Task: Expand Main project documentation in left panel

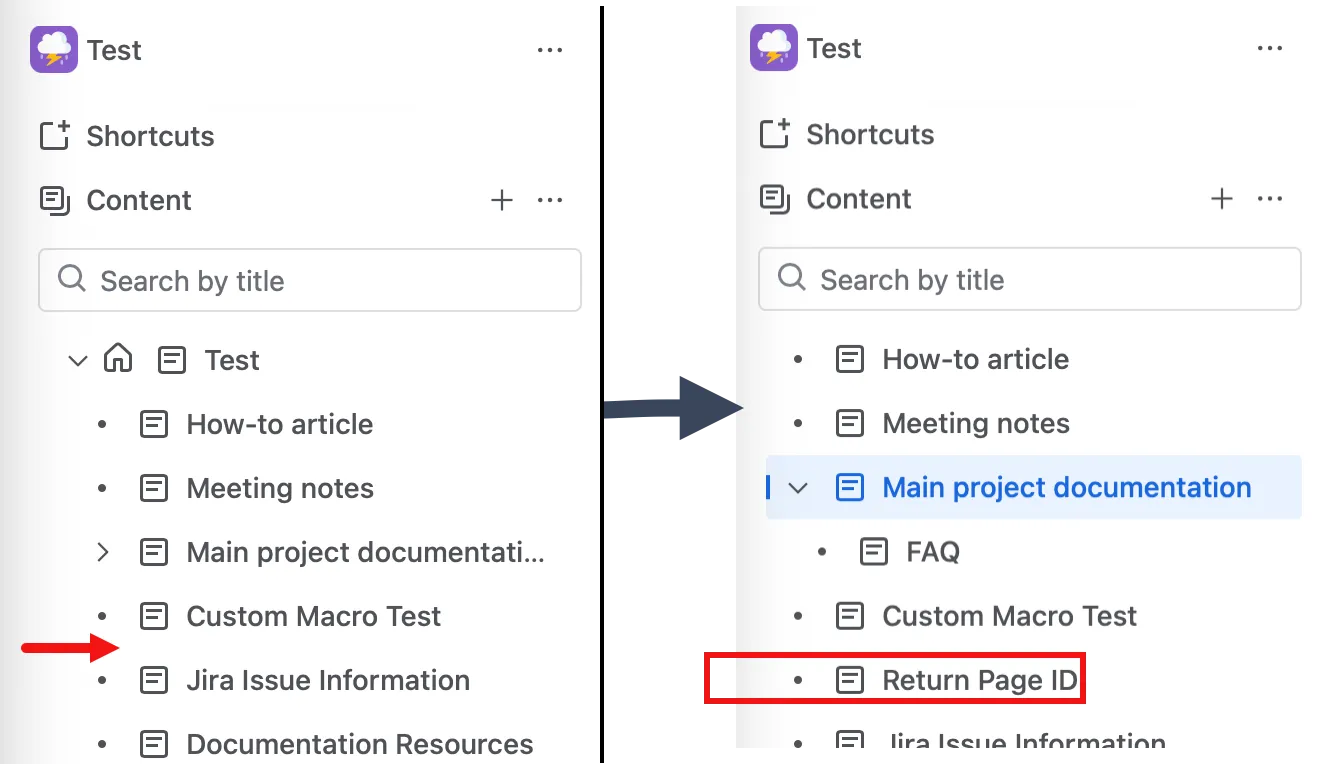Action: (102, 552)
